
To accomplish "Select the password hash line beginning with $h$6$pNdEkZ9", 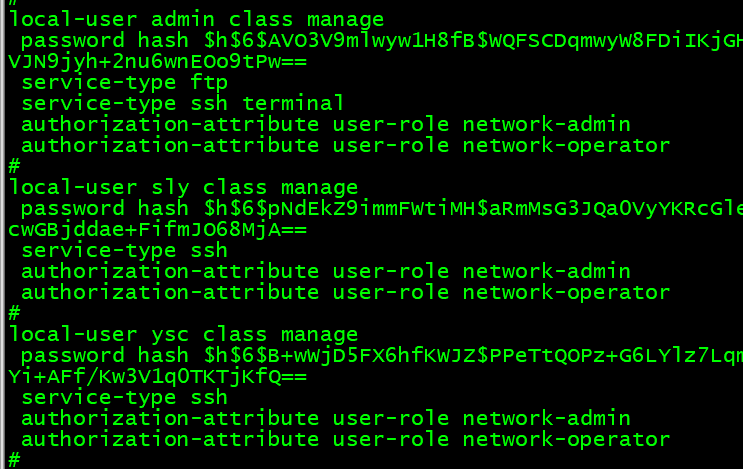I will [380, 209].
